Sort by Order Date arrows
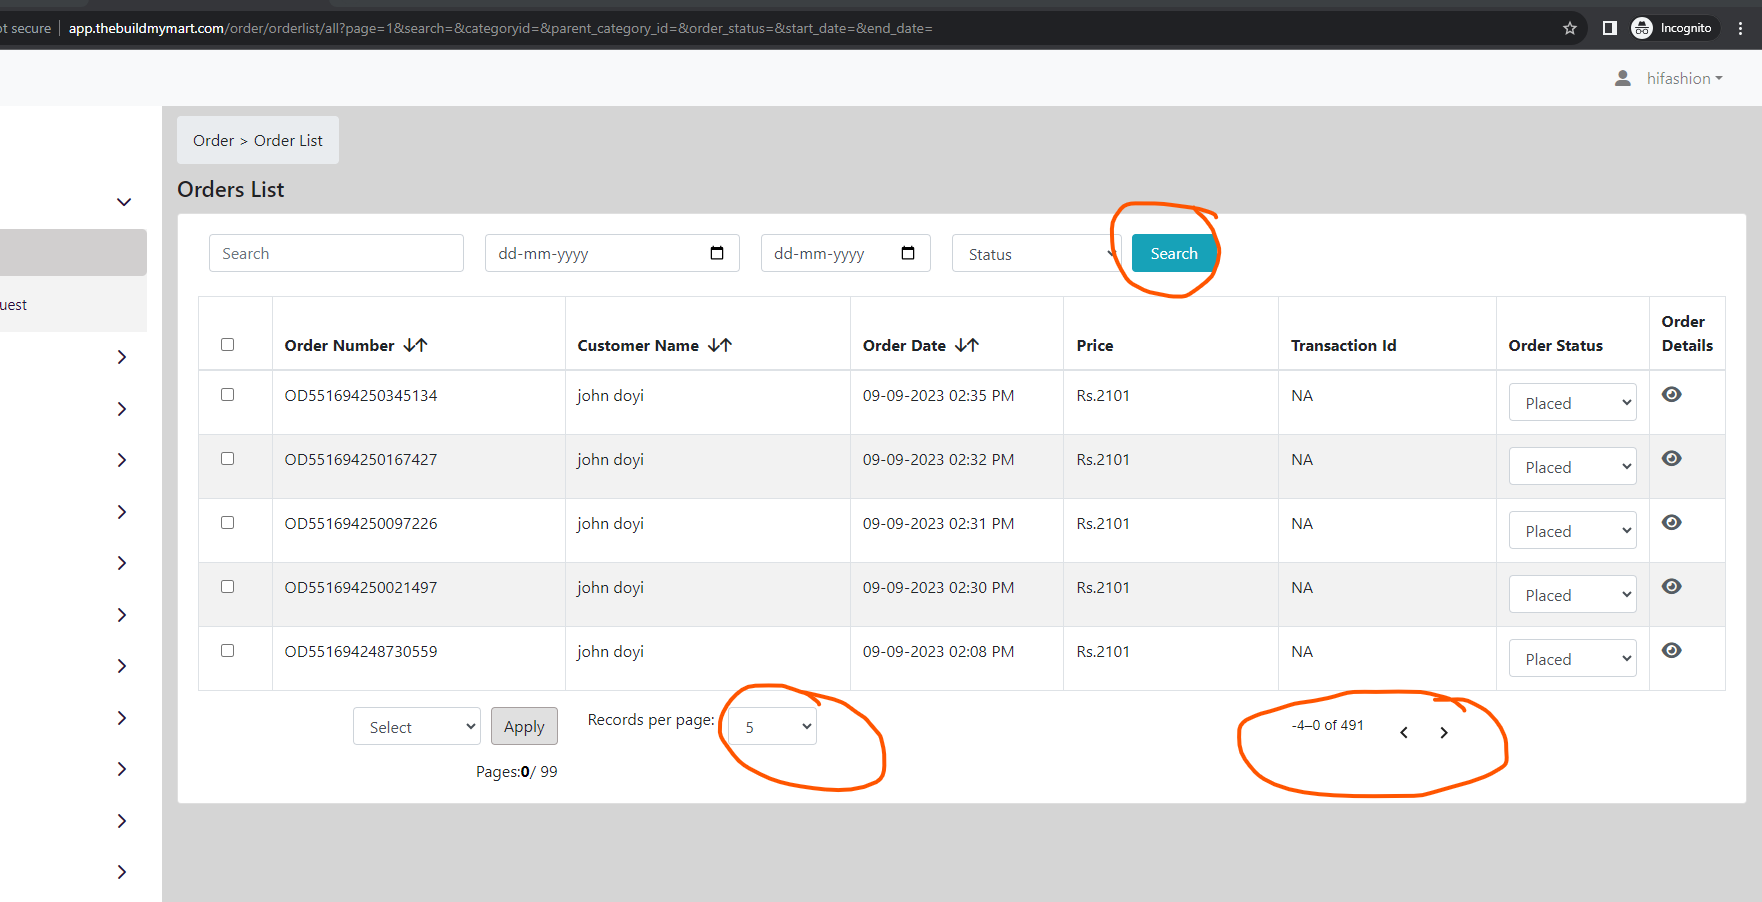The image size is (1762, 902). coord(967,345)
